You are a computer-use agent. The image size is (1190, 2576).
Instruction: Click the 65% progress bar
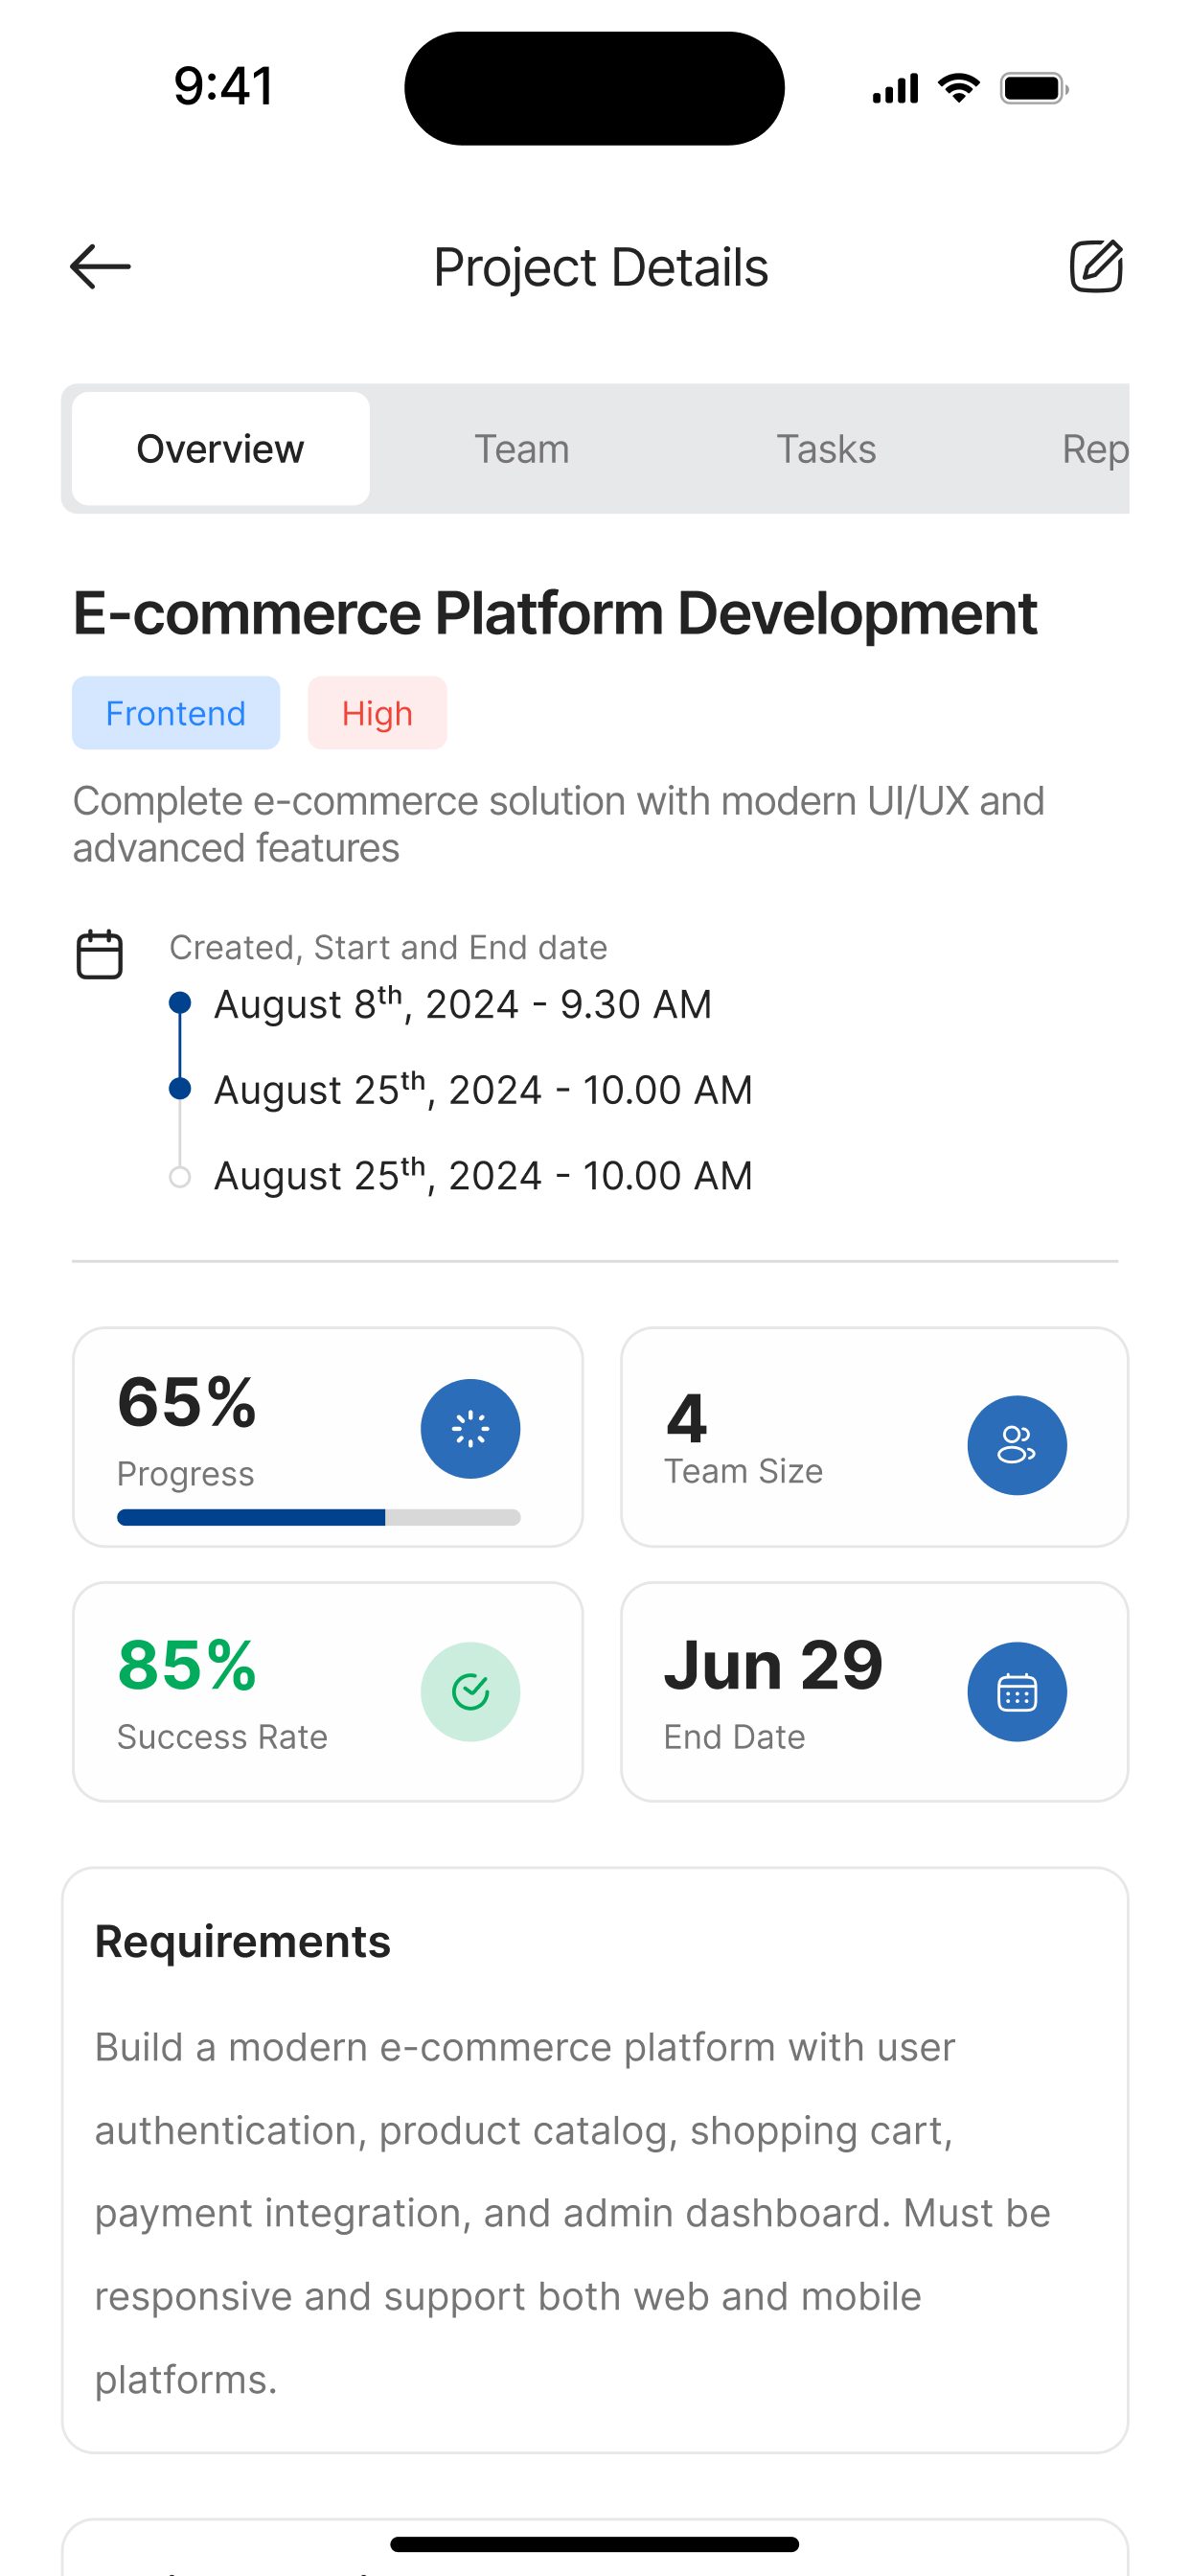pos(319,1518)
